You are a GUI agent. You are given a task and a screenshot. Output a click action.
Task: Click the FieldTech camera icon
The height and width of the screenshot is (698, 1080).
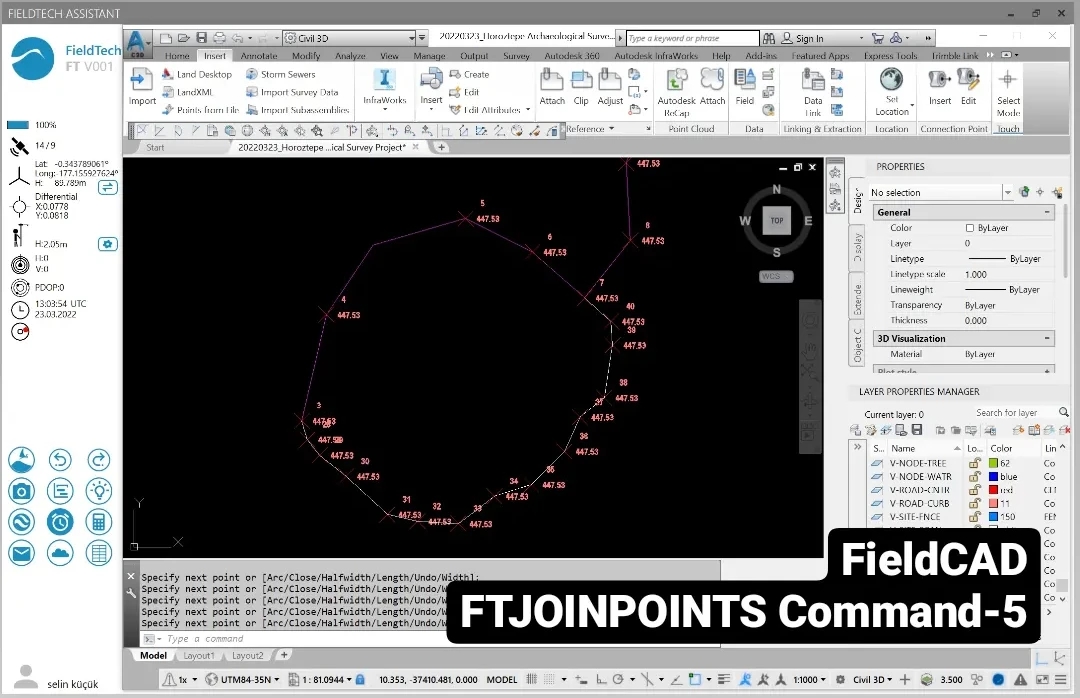[21, 491]
